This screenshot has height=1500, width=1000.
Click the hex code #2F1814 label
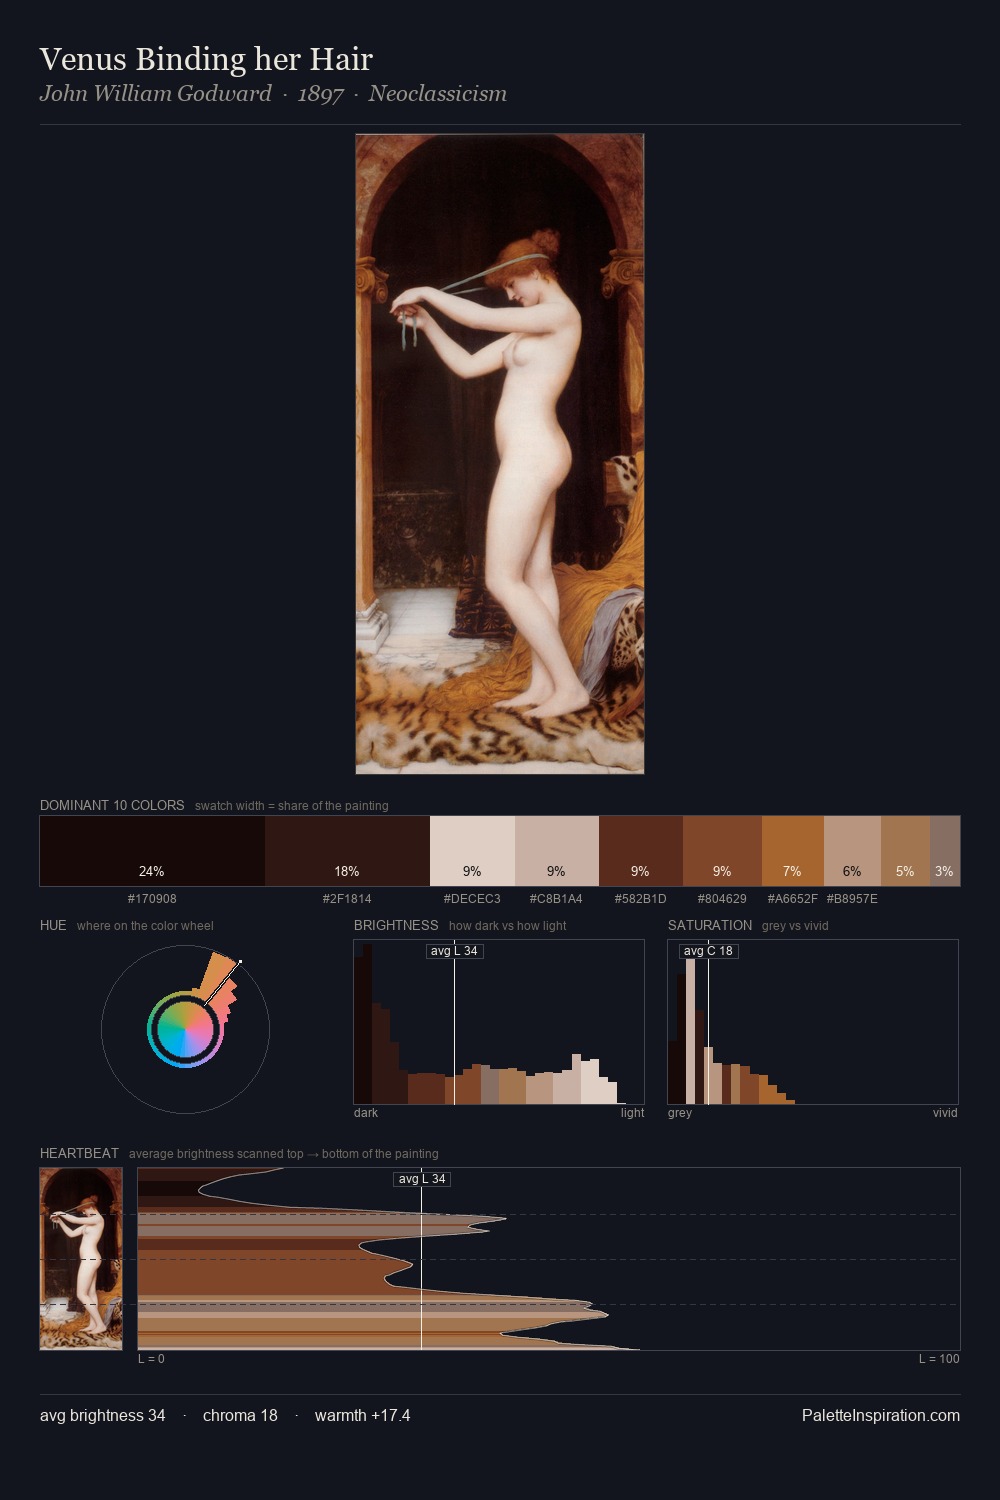(347, 899)
